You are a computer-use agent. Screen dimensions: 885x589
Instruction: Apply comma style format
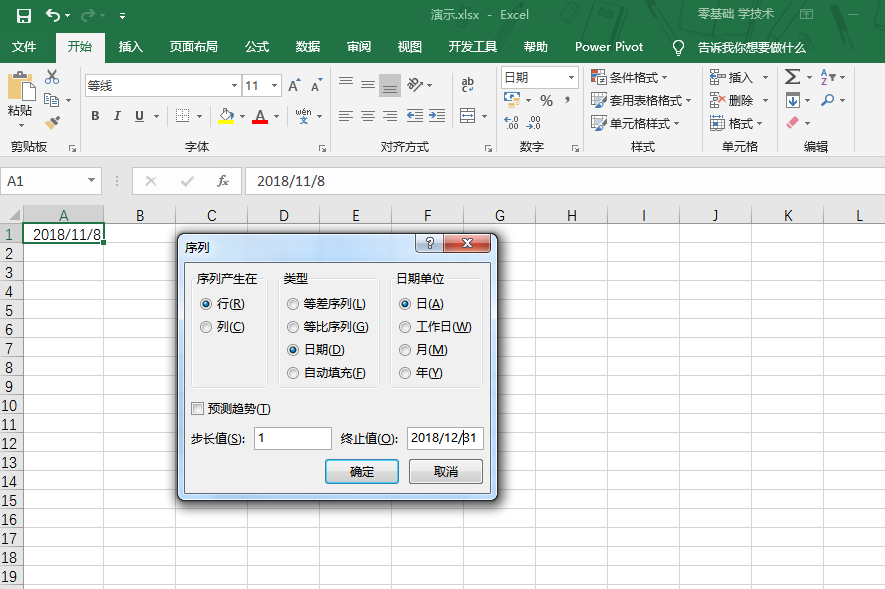click(567, 100)
